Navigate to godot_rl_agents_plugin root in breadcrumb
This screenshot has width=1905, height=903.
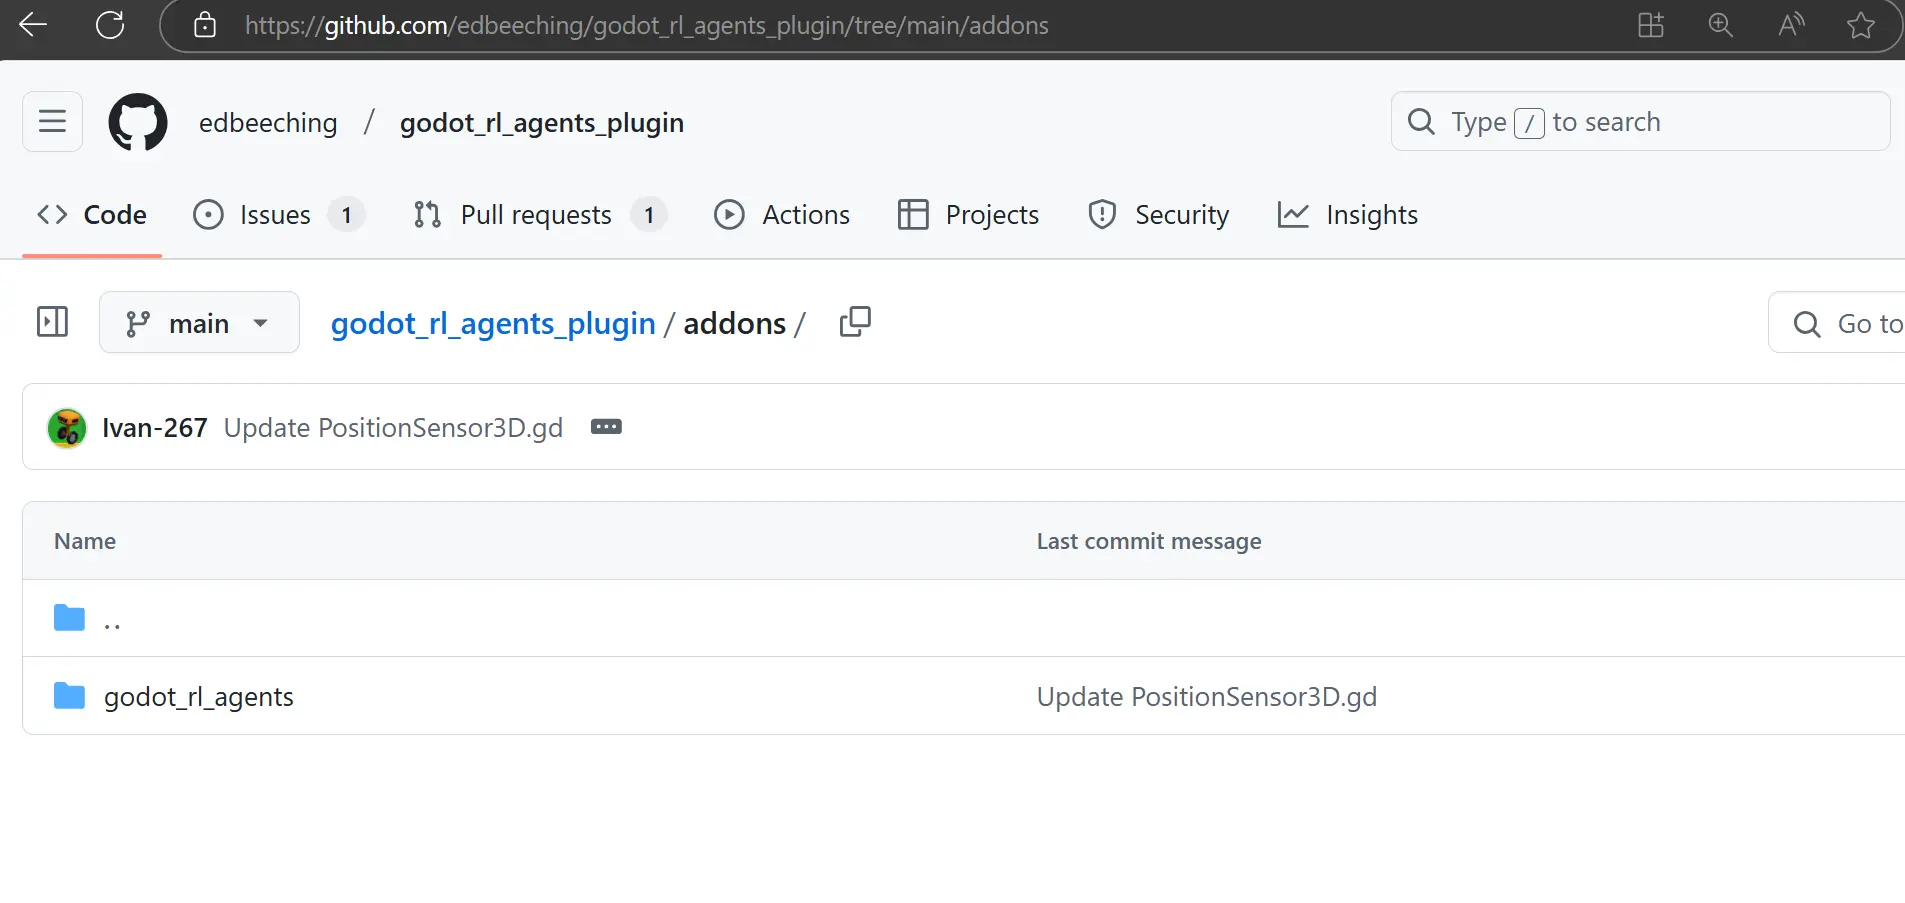[x=493, y=323]
